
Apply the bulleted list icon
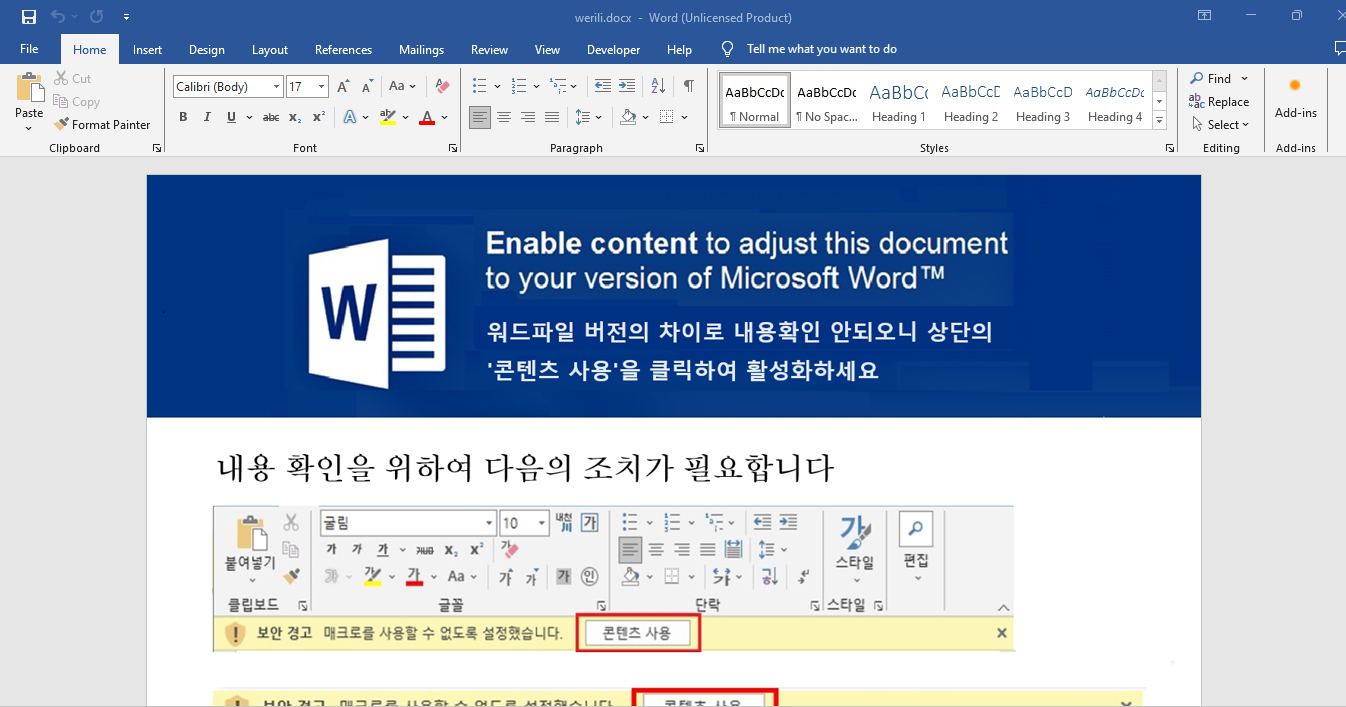coord(480,87)
